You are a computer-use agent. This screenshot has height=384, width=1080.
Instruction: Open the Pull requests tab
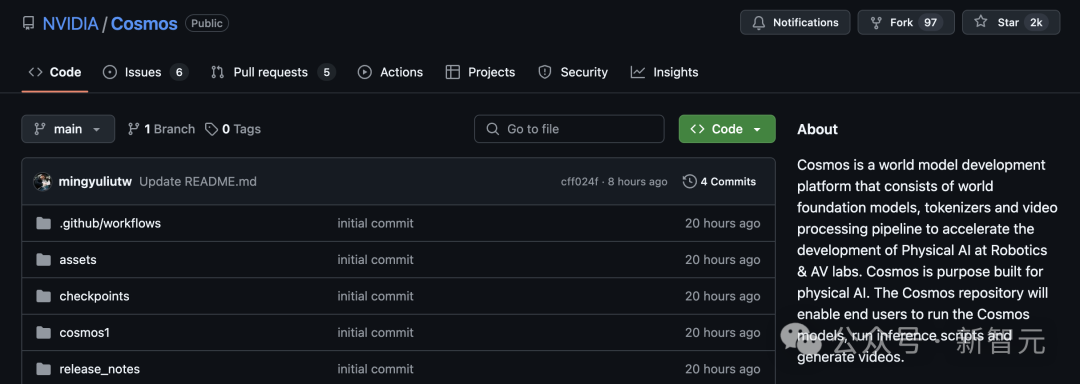pyautogui.click(x=273, y=72)
